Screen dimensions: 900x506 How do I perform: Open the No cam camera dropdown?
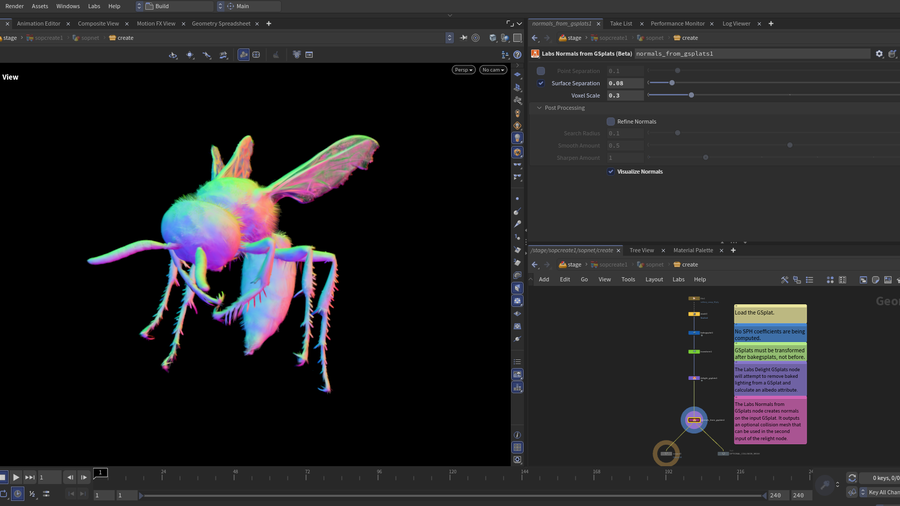pos(493,70)
